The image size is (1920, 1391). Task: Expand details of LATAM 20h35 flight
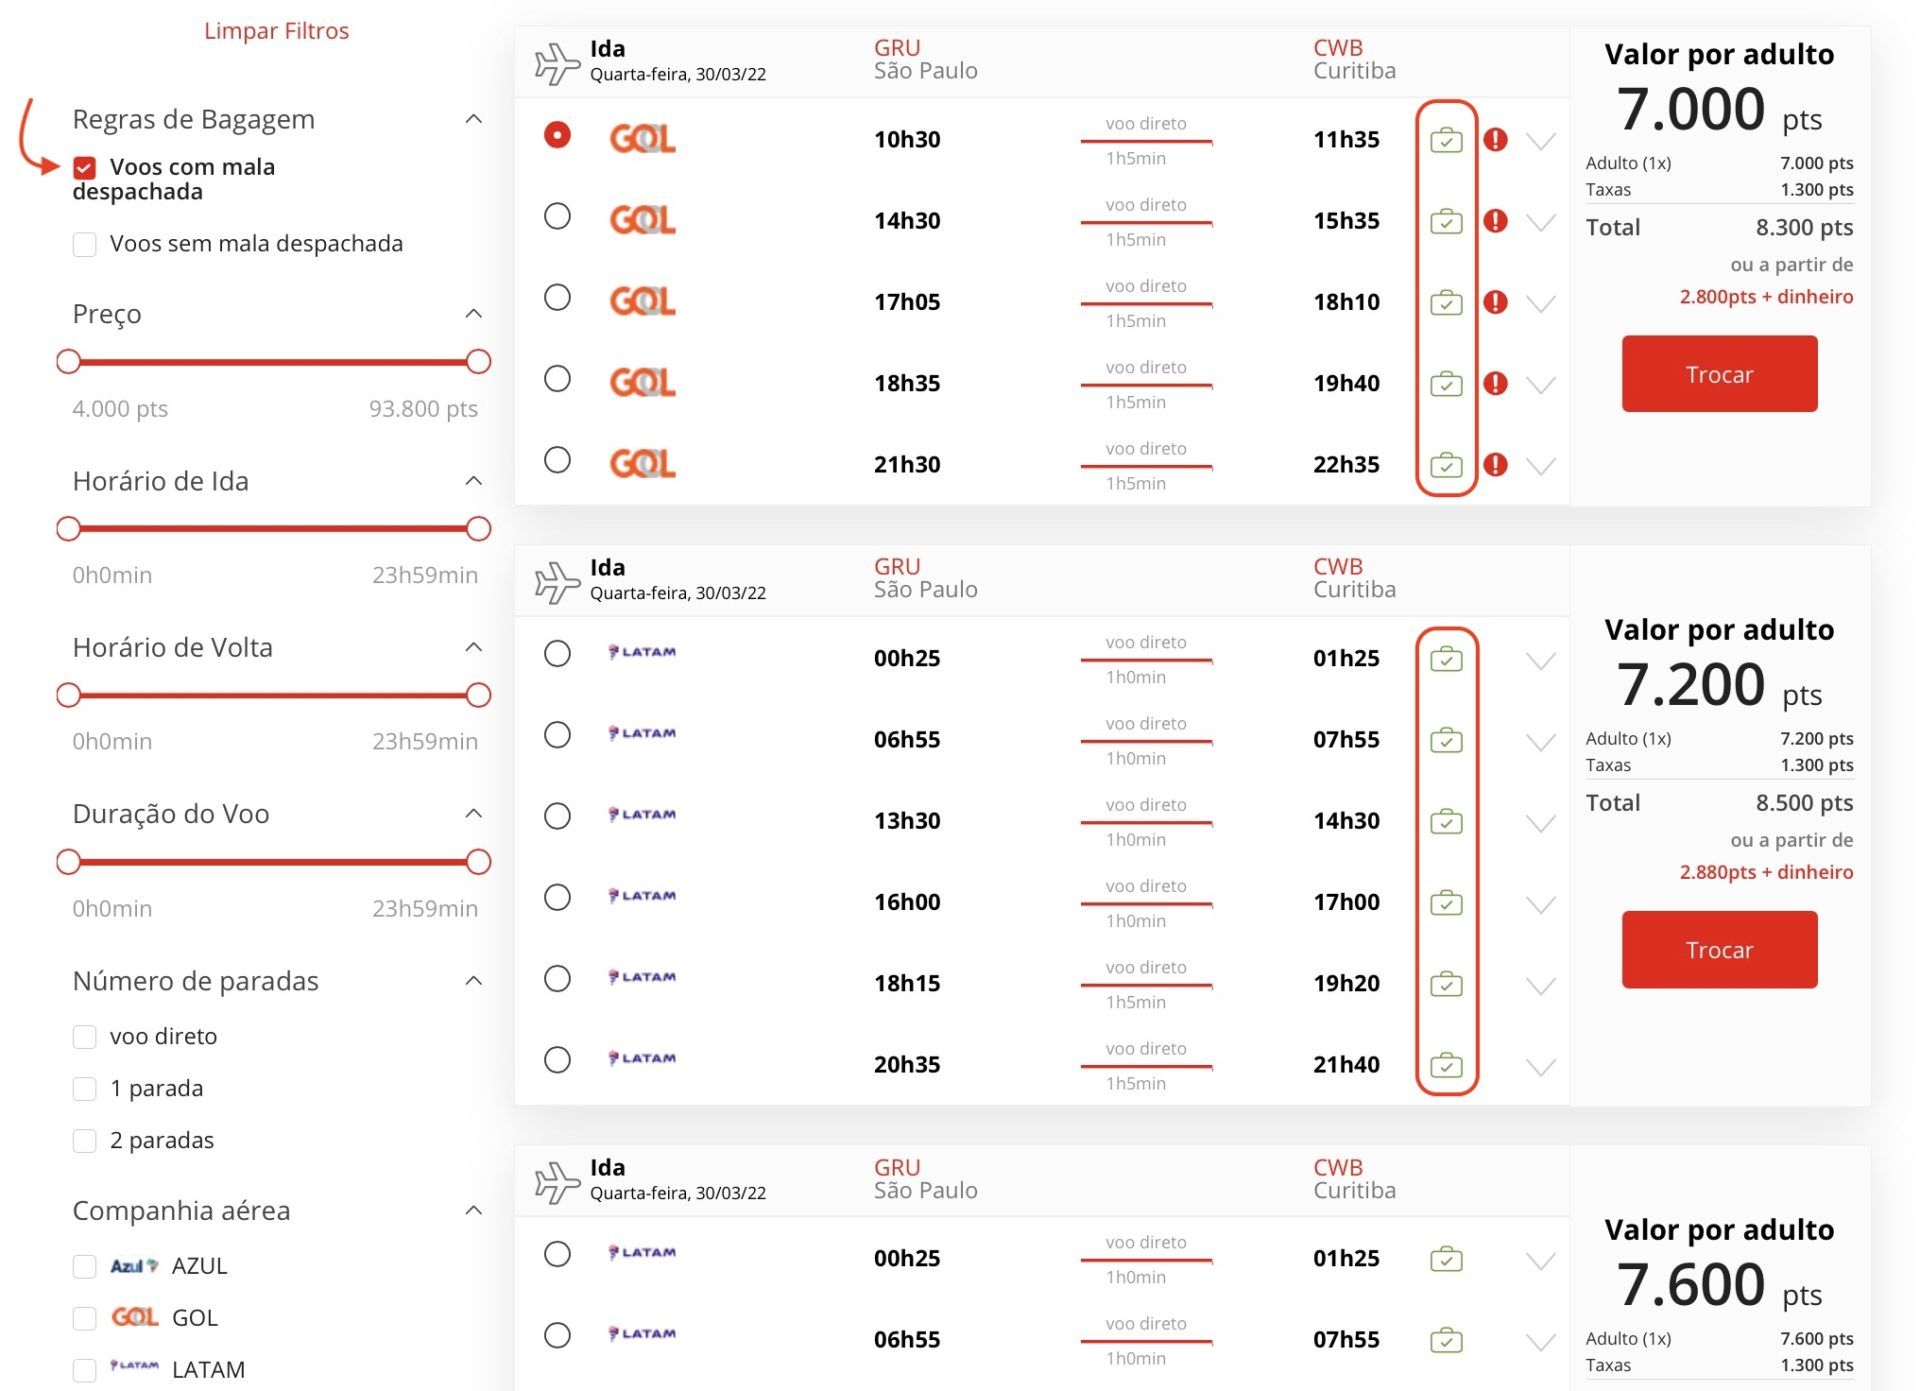coord(1541,1067)
